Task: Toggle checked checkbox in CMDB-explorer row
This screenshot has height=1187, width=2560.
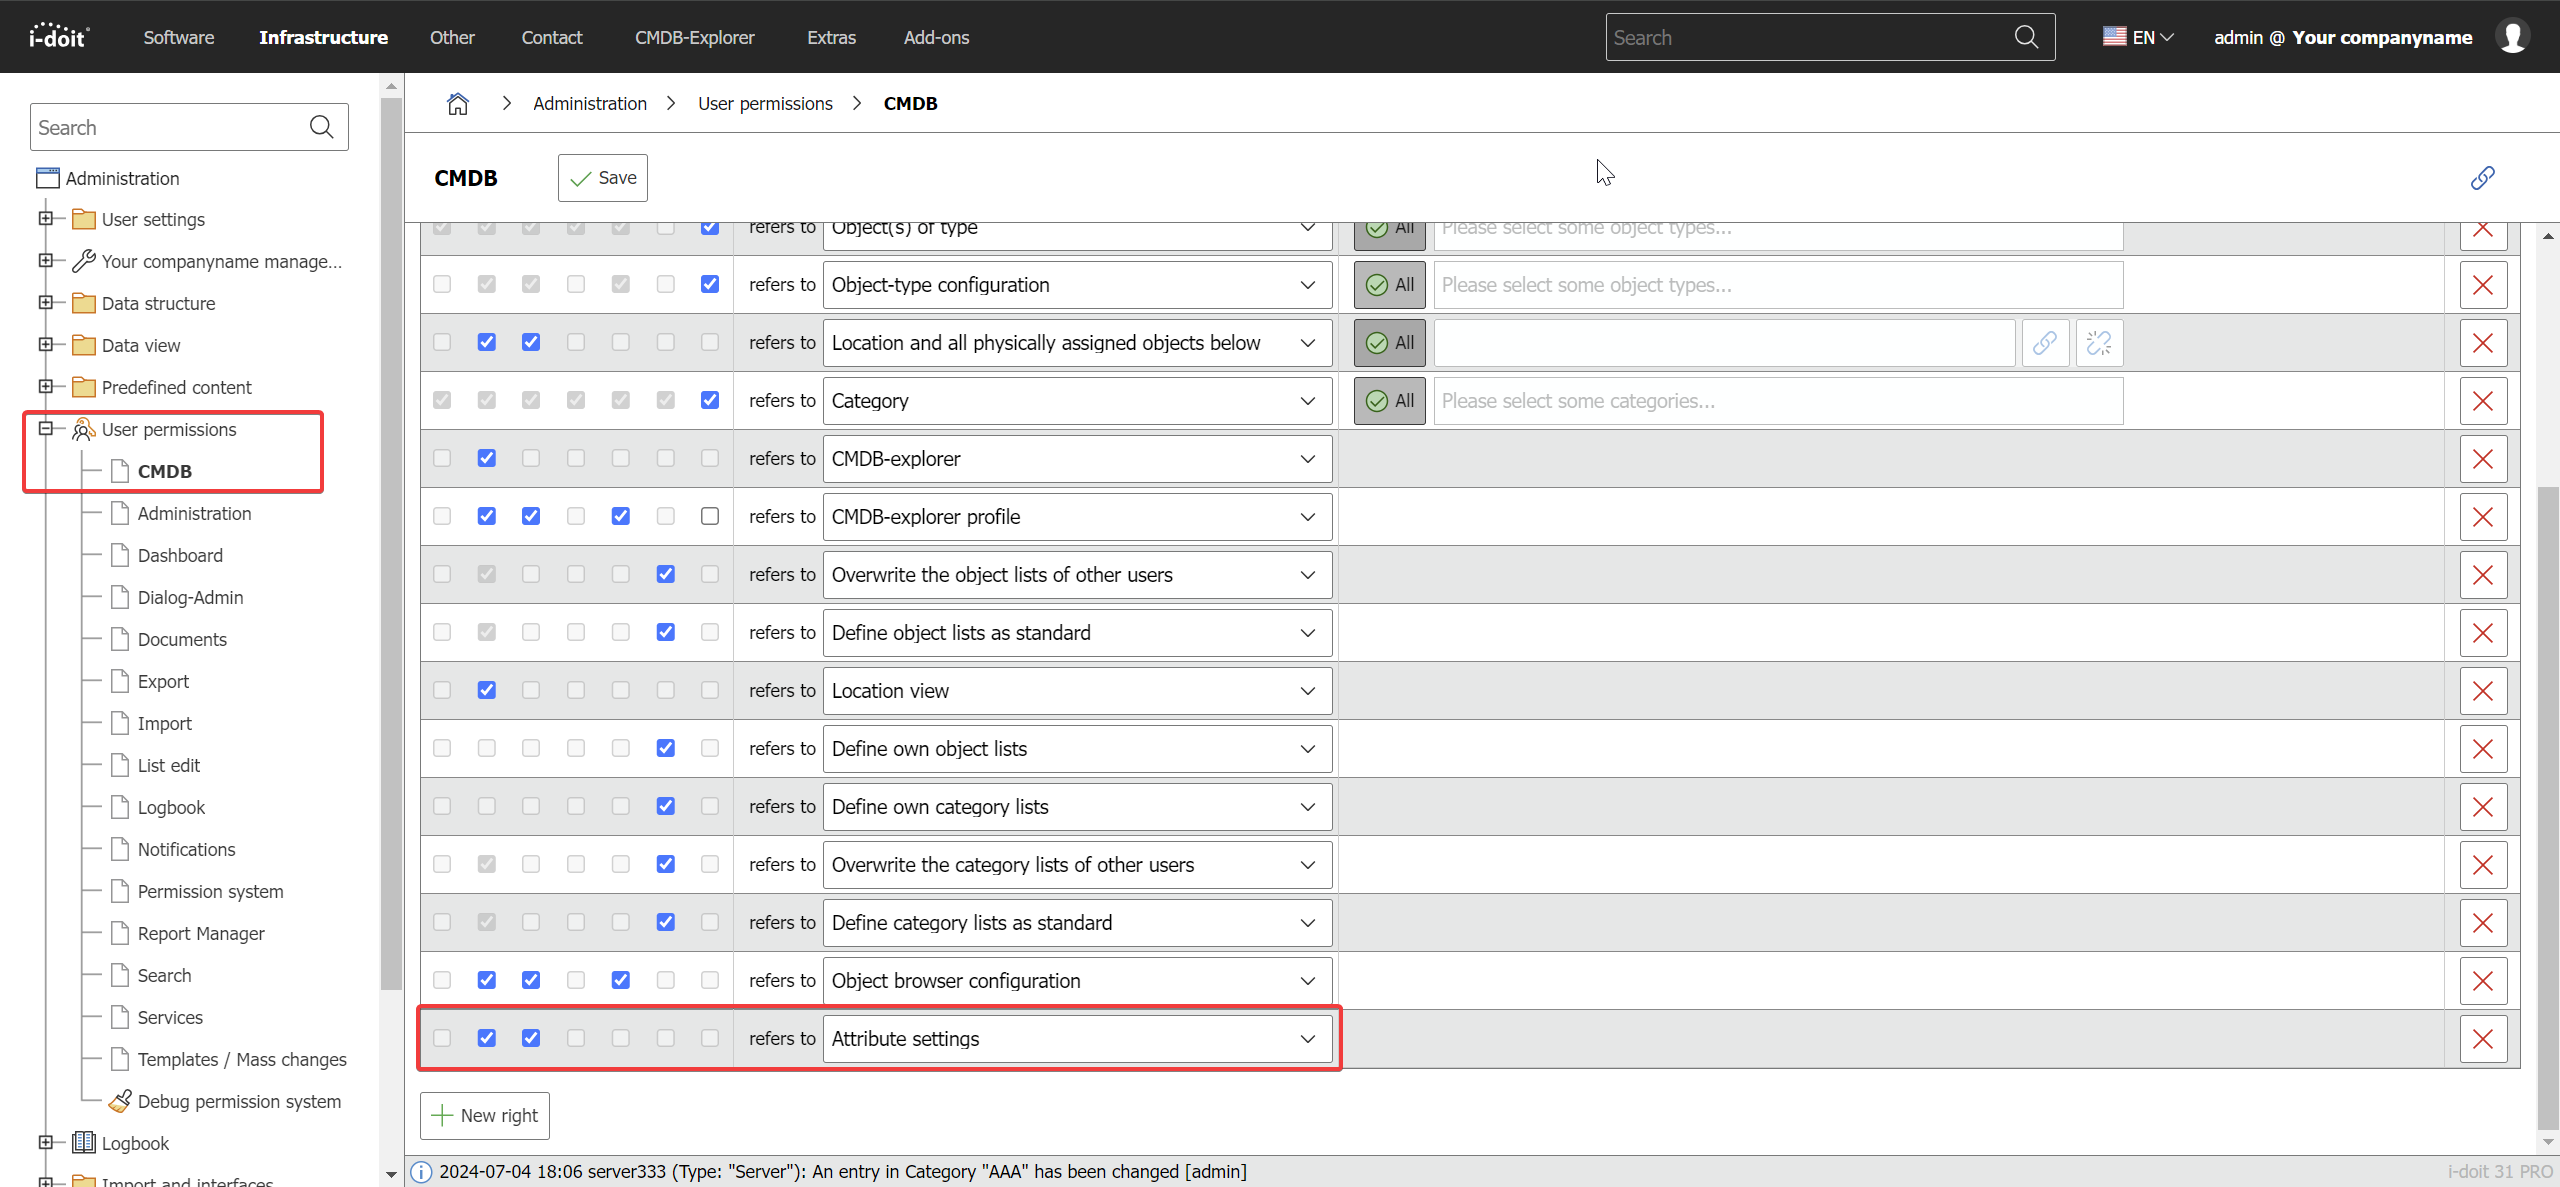Action: coord(486,458)
